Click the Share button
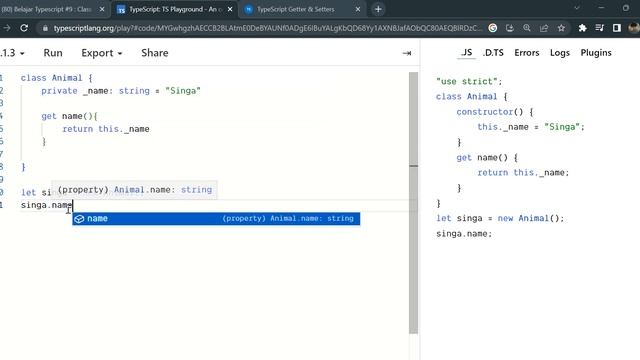The width and height of the screenshot is (640, 360). point(155,53)
